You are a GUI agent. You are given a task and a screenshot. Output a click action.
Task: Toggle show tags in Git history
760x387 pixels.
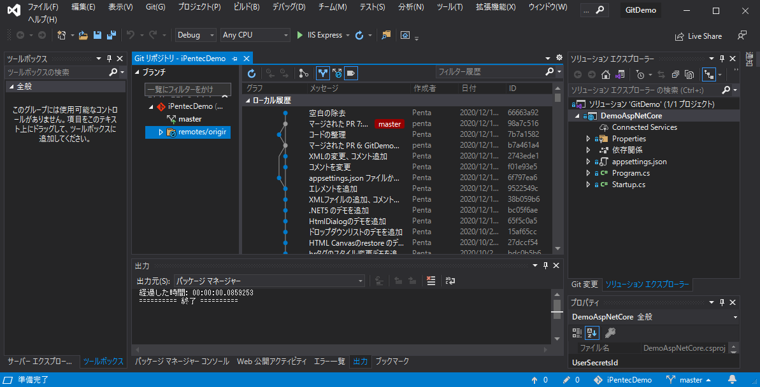351,73
